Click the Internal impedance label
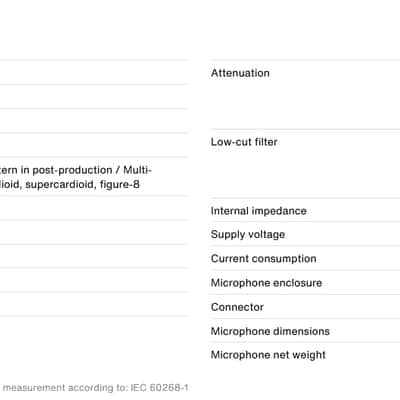The width and height of the screenshot is (400, 400). (259, 211)
